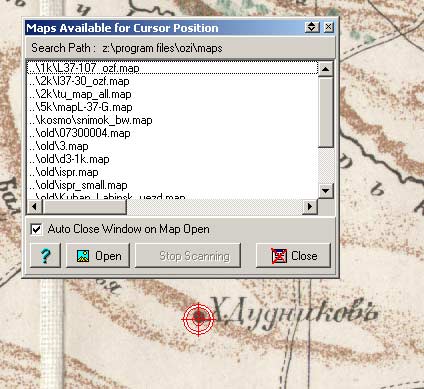Click the red crosshair cursor marker on map

click(199, 319)
